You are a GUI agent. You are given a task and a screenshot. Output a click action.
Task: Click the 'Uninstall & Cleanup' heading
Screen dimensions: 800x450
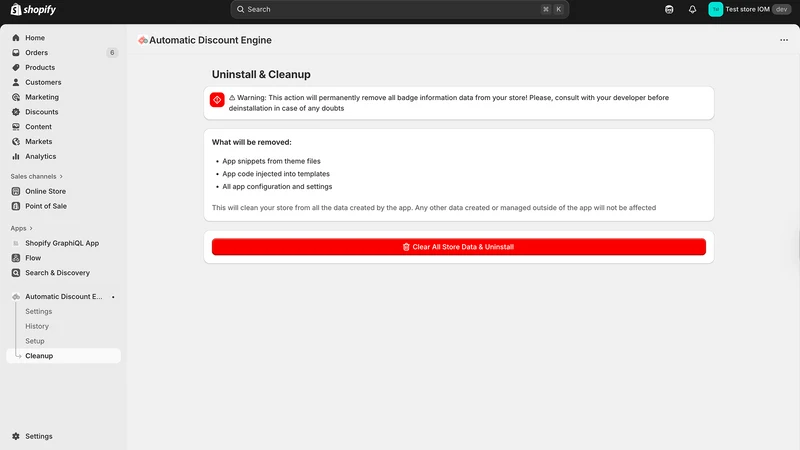pos(261,74)
